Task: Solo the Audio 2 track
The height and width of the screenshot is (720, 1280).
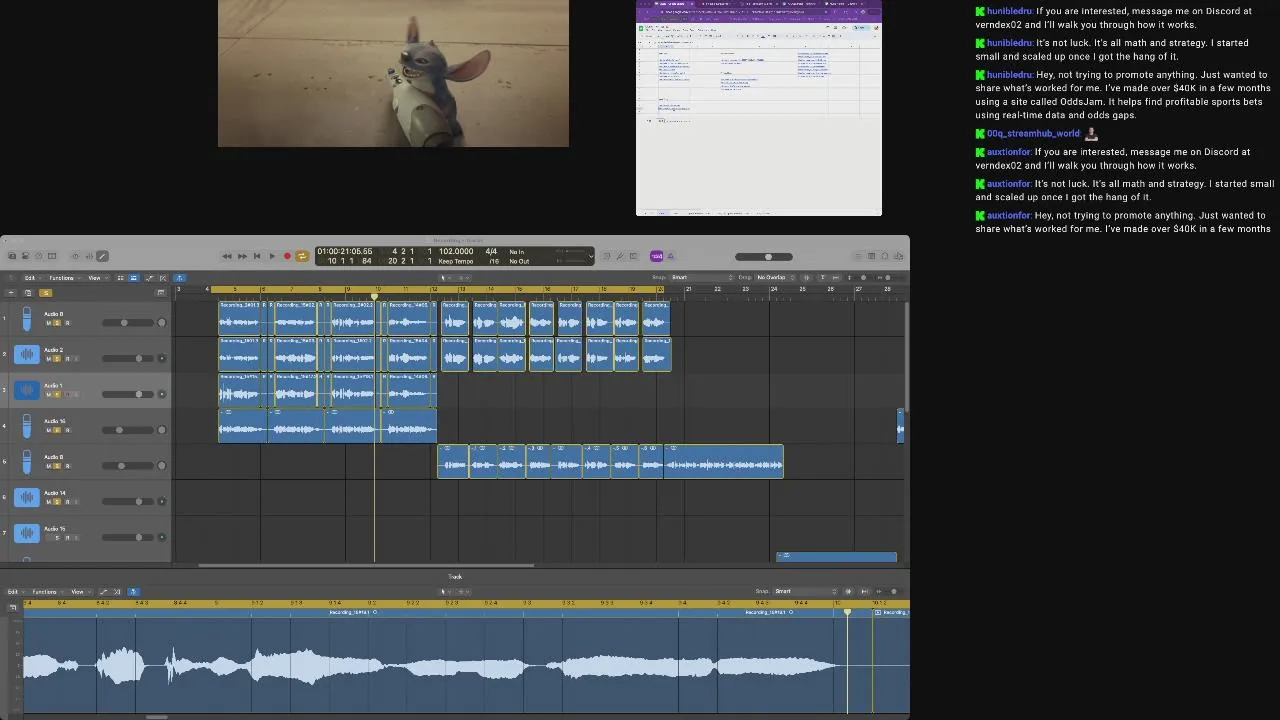Action: 57,358
